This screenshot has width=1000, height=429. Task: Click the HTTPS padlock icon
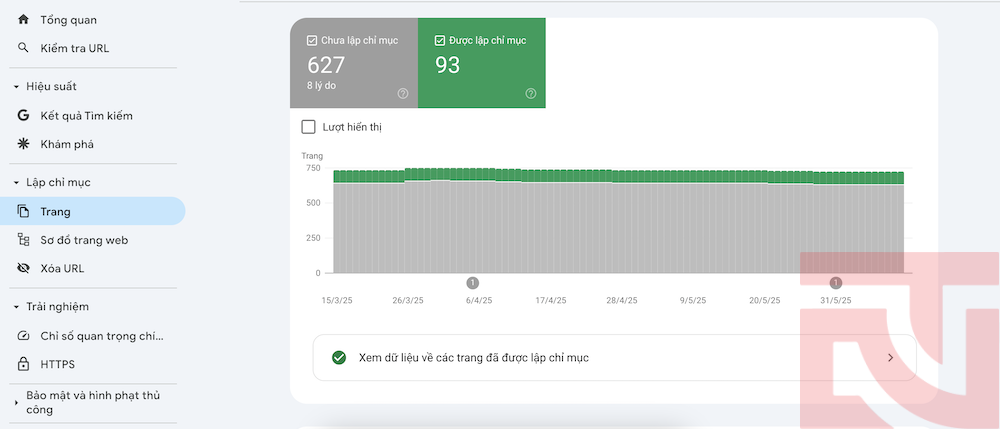pos(24,365)
